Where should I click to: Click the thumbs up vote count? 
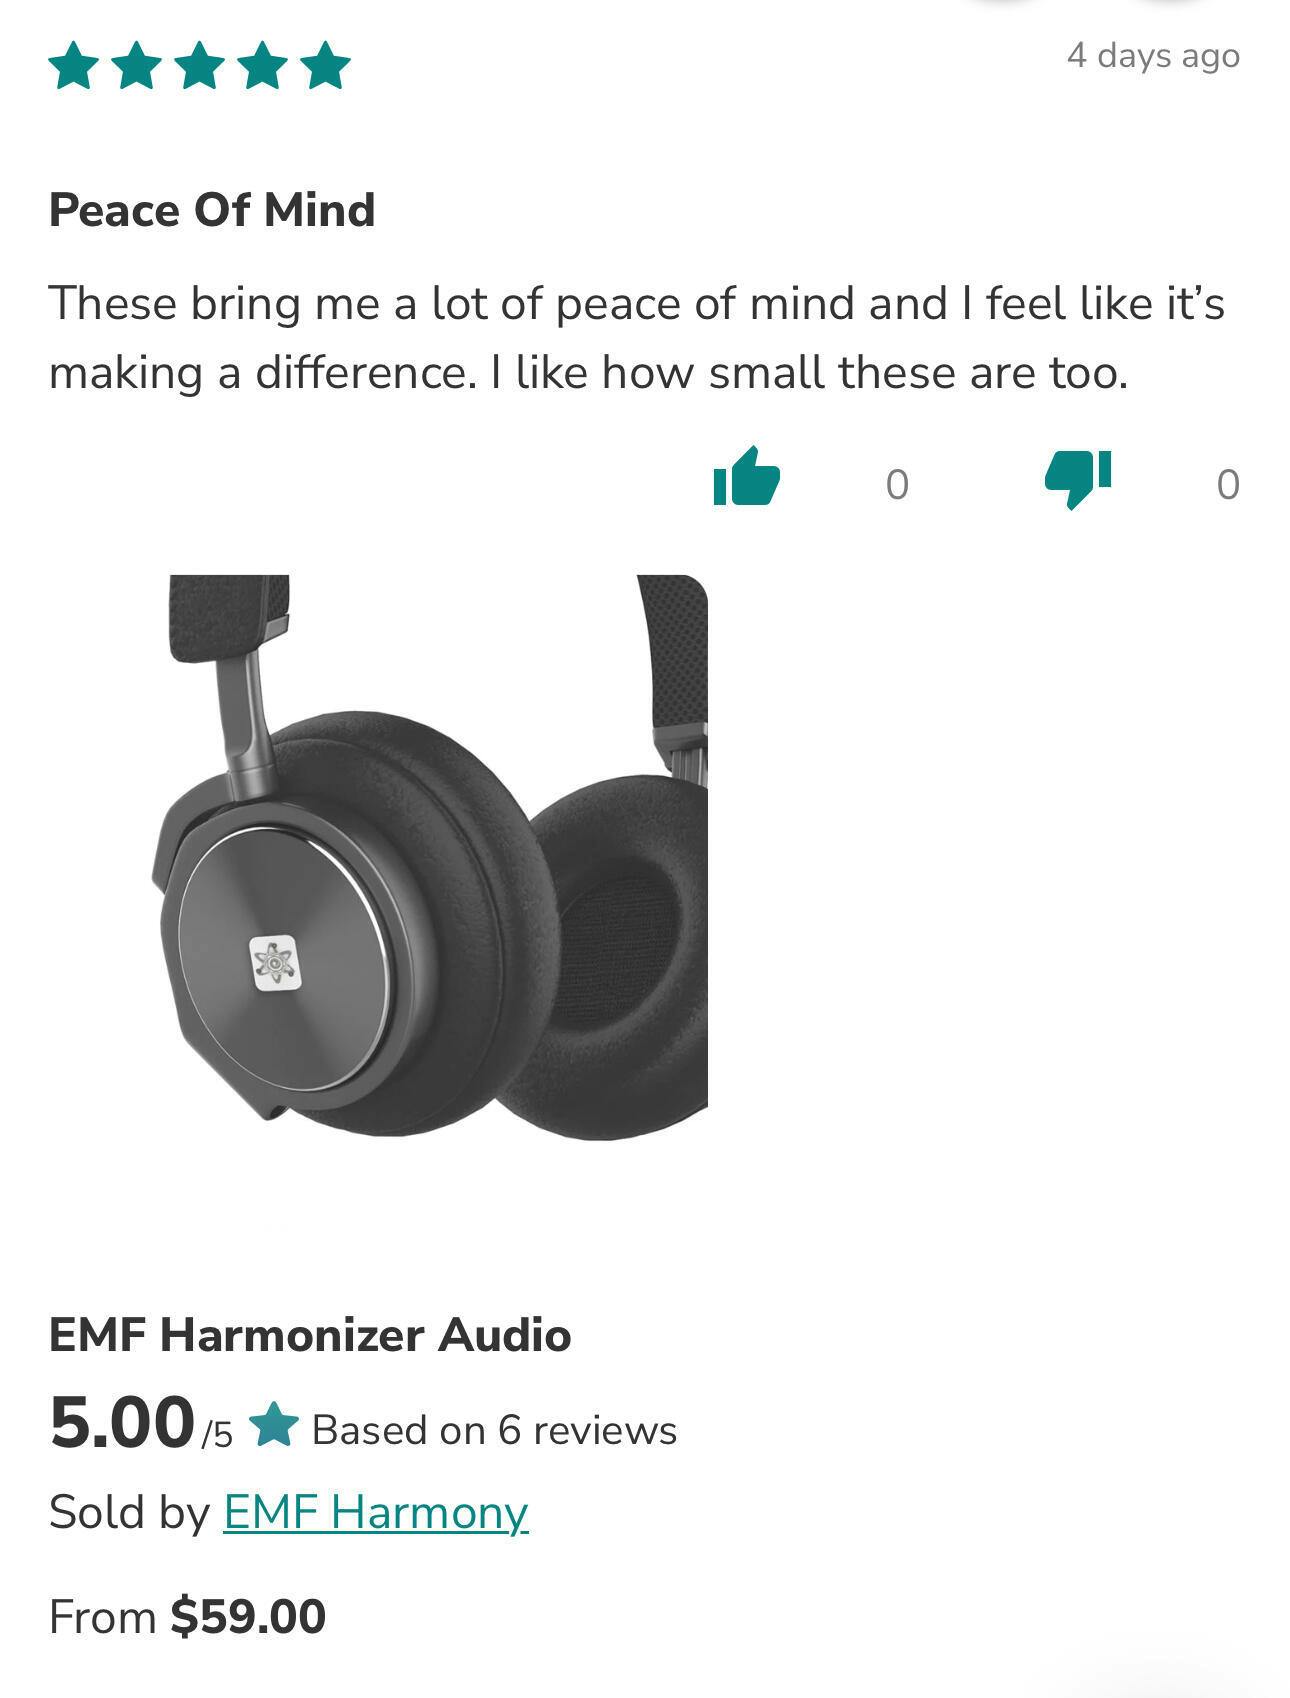897,484
